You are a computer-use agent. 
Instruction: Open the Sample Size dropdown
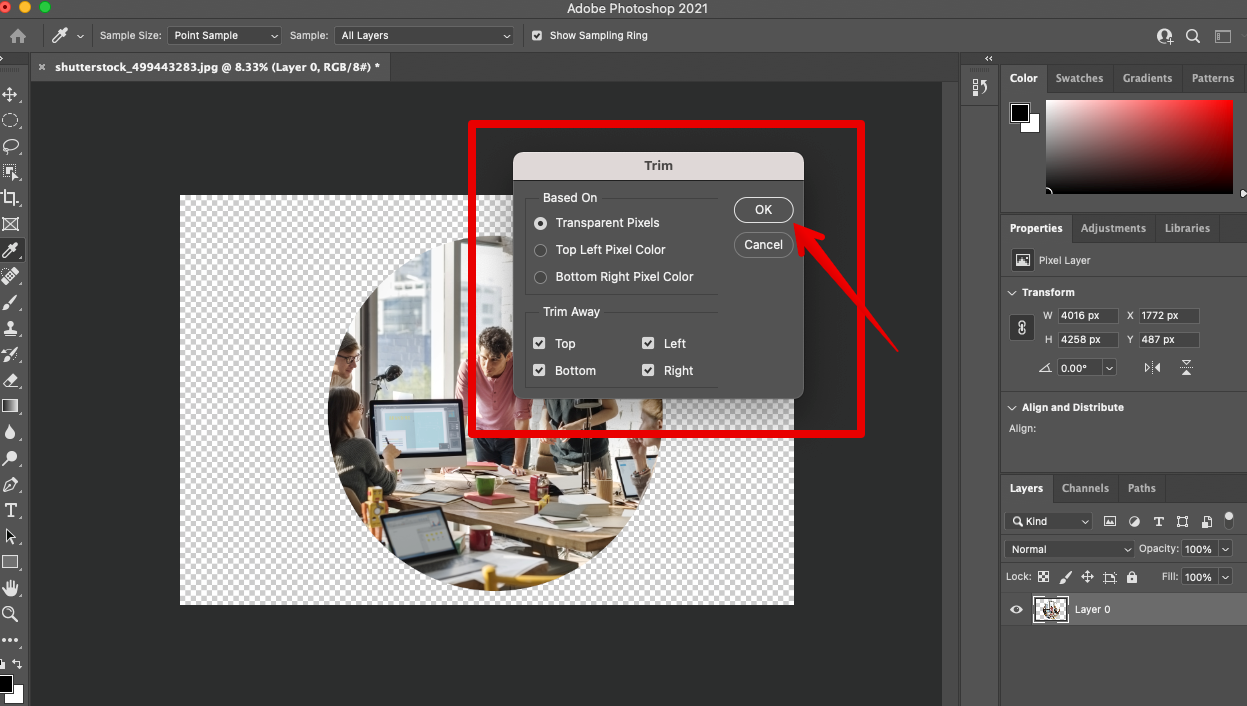(225, 35)
